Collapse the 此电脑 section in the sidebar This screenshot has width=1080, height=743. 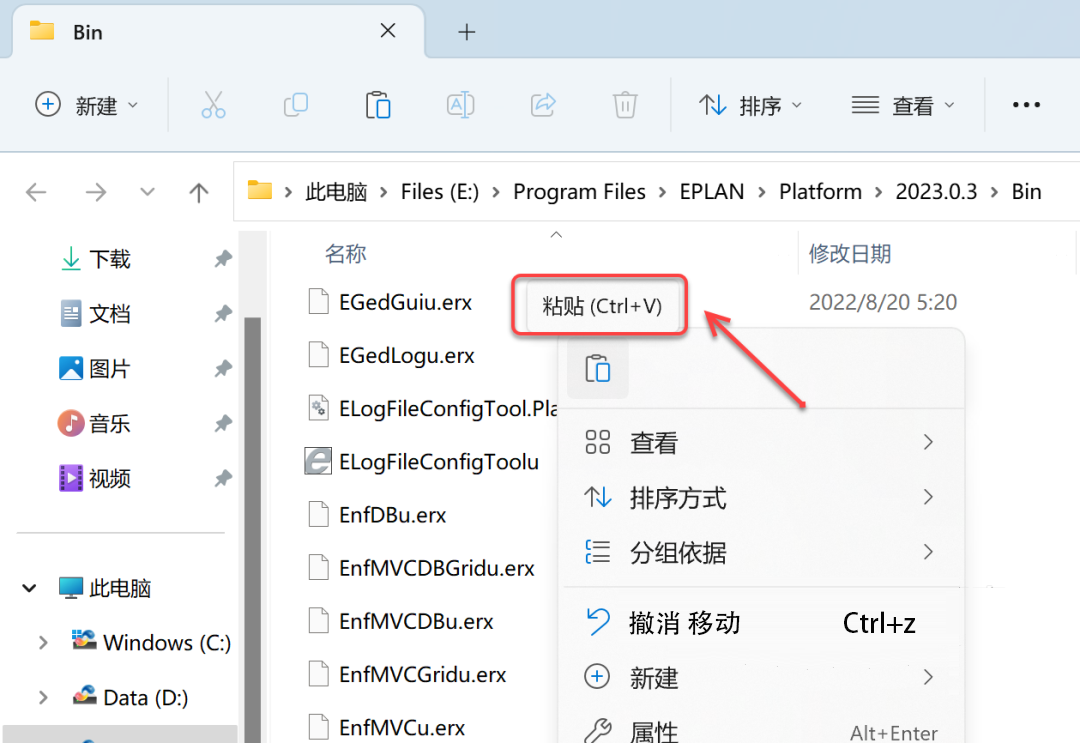pyautogui.click(x=28, y=588)
